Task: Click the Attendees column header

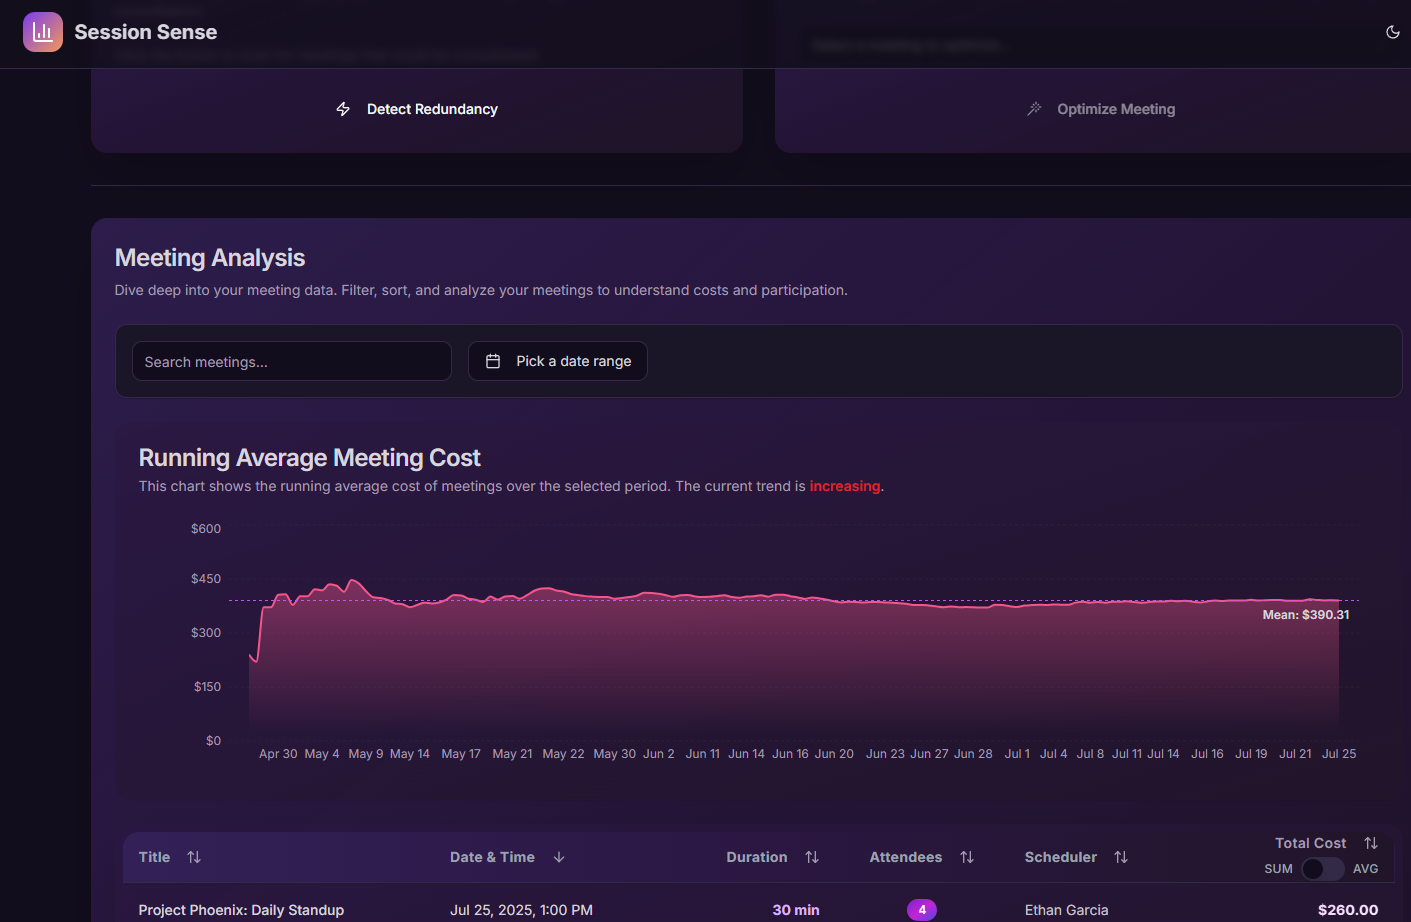Action: point(906,857)
